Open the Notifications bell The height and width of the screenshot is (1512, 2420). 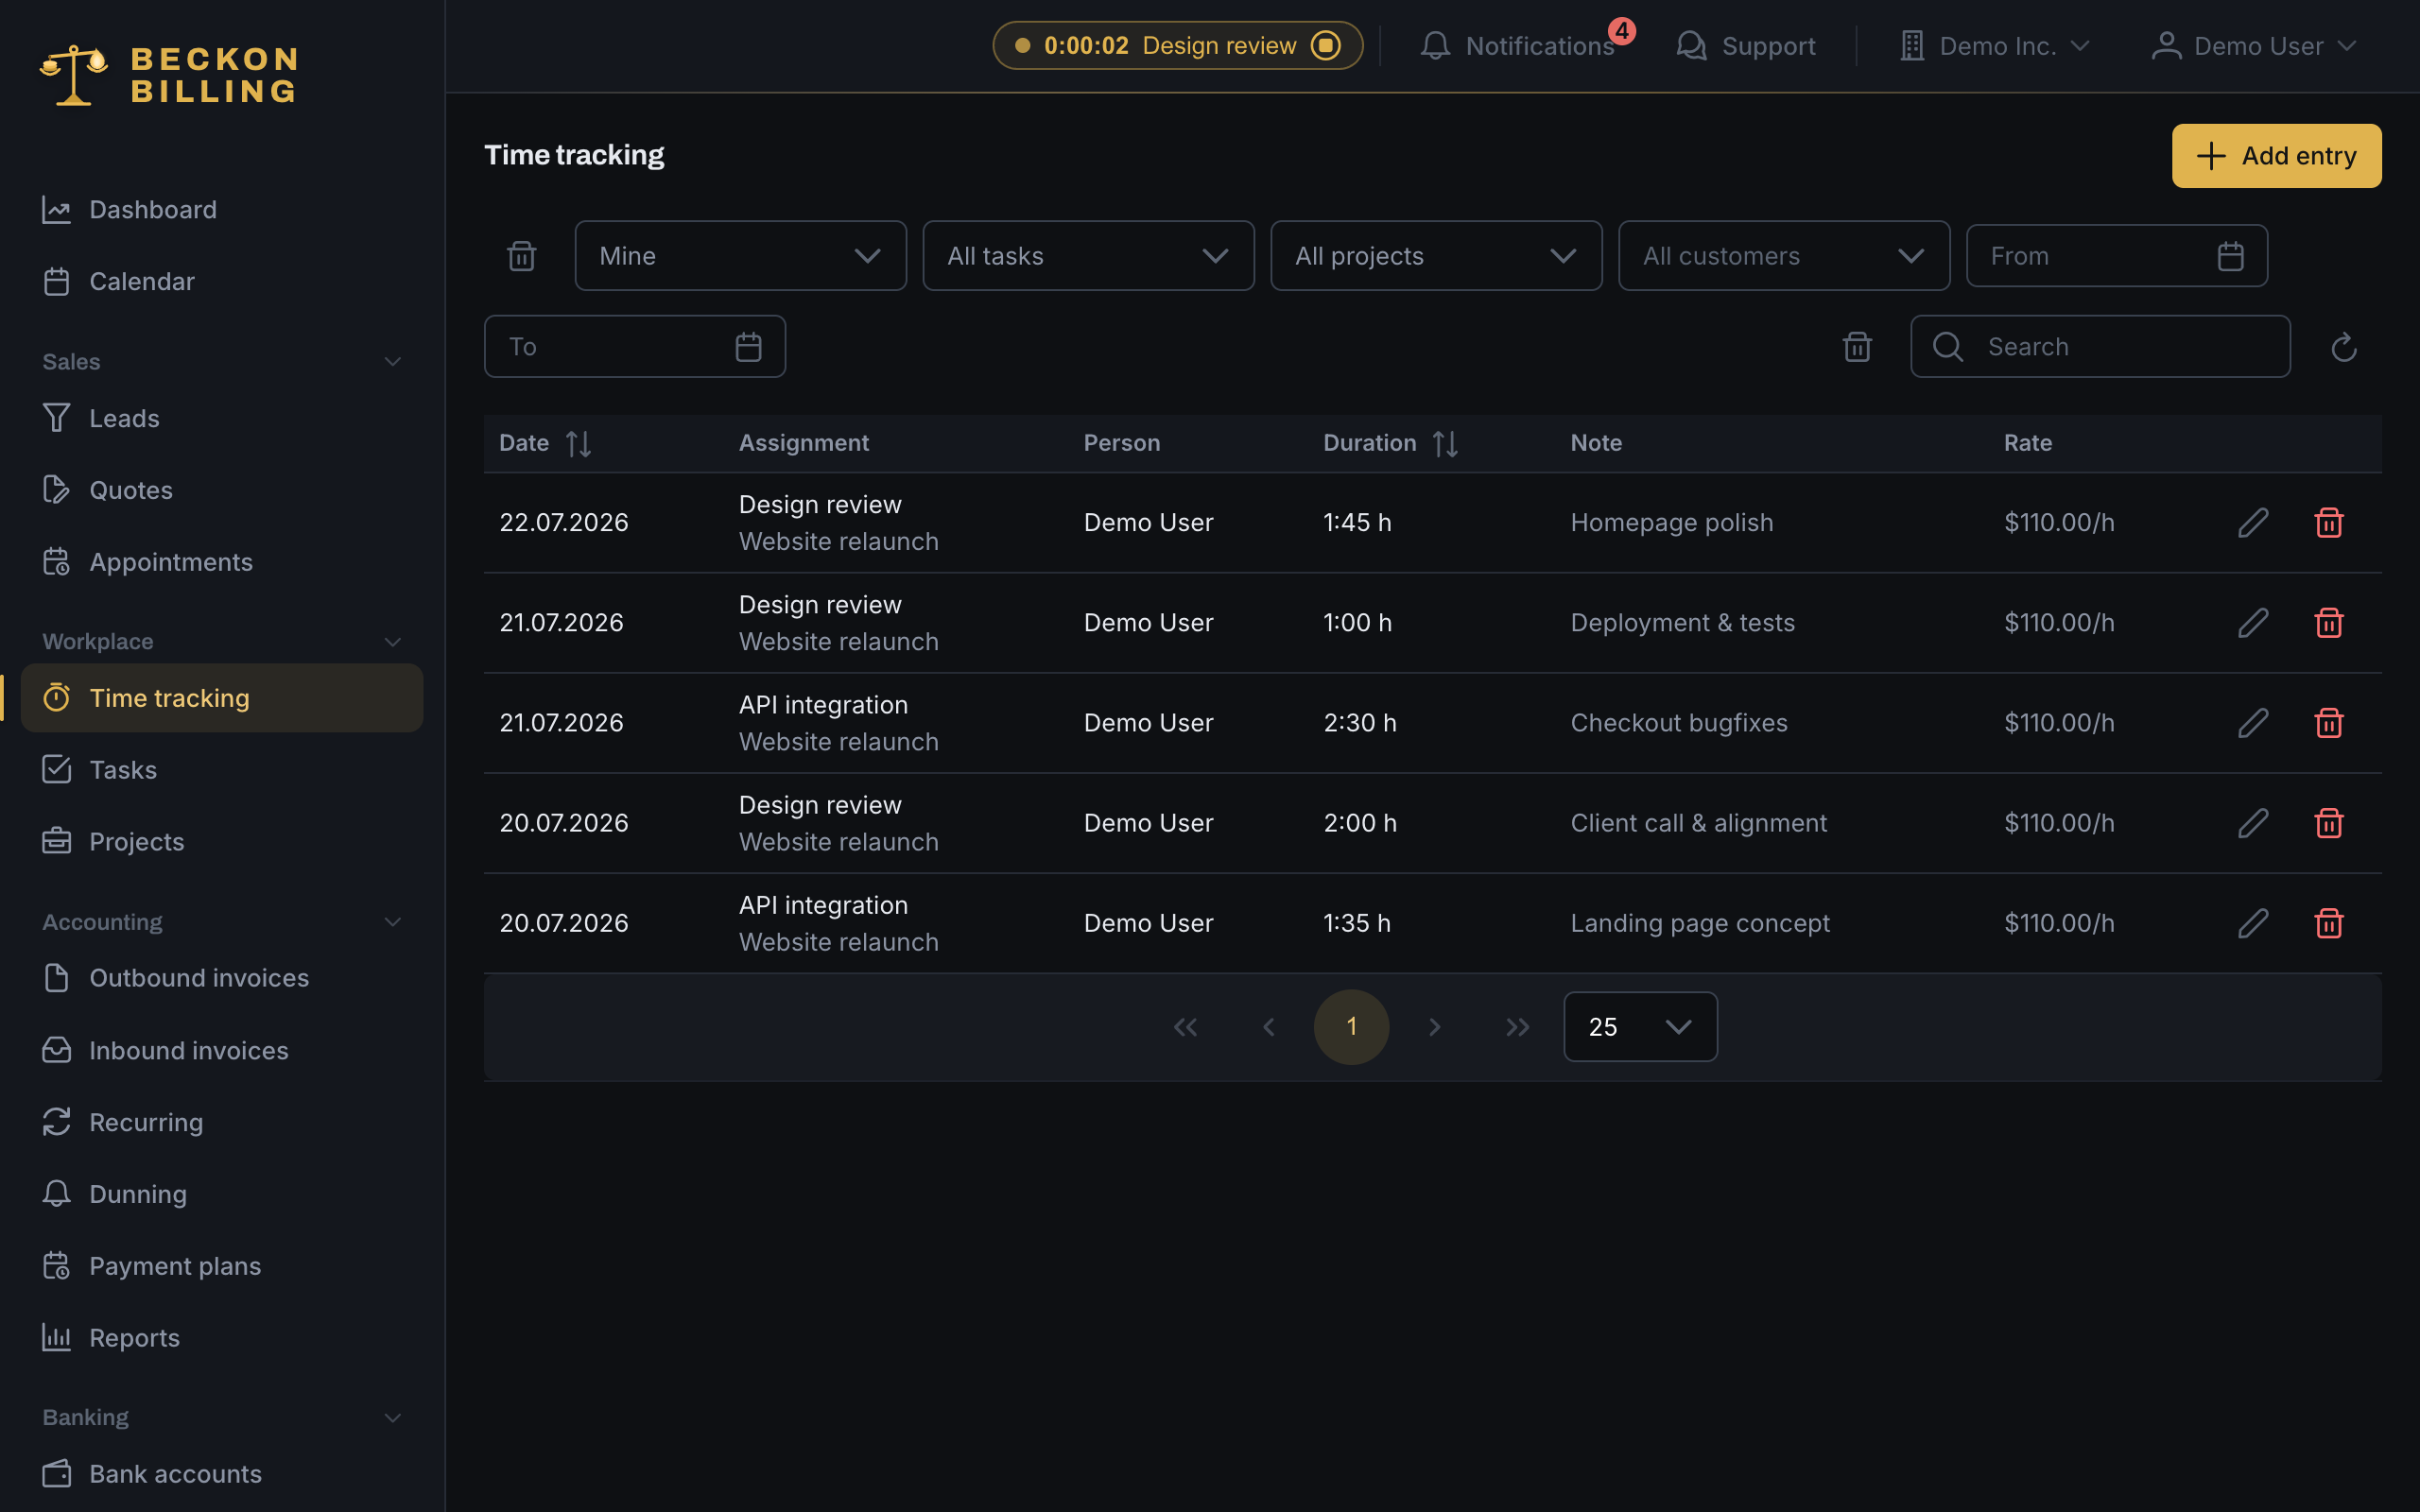click(1516, 45)
